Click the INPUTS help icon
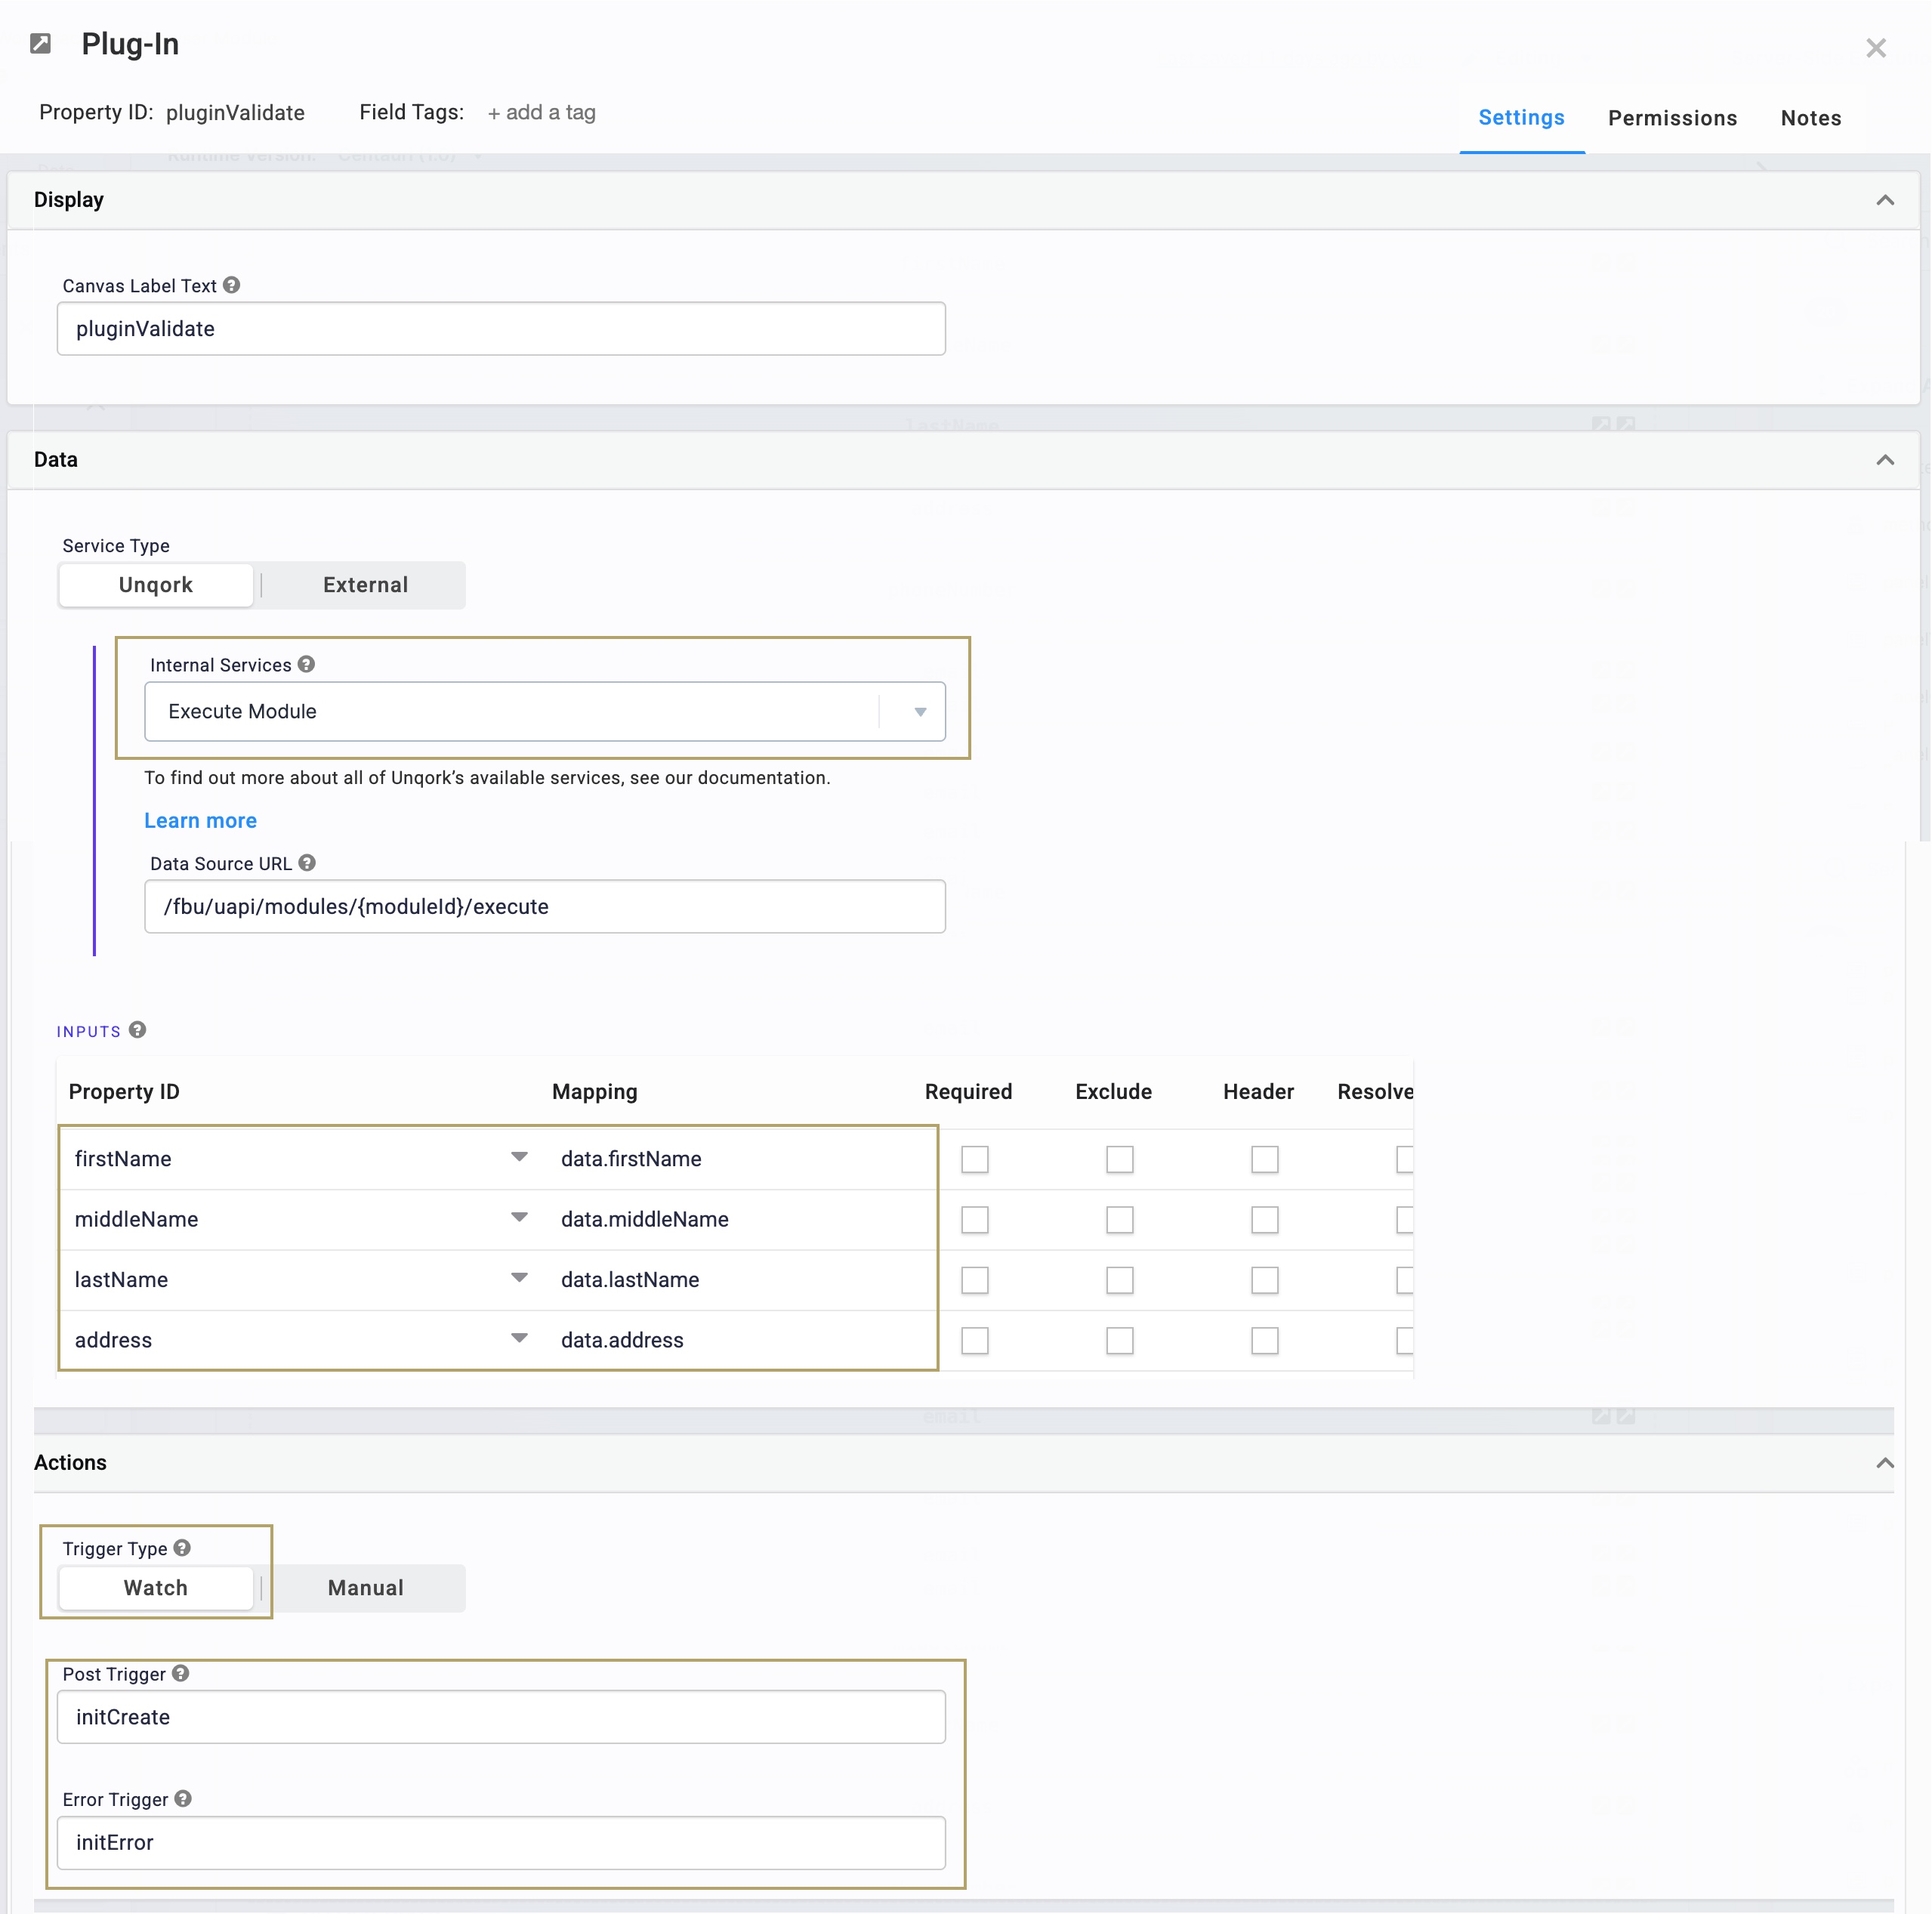 pyautogui.click(x=136, y=1030)
